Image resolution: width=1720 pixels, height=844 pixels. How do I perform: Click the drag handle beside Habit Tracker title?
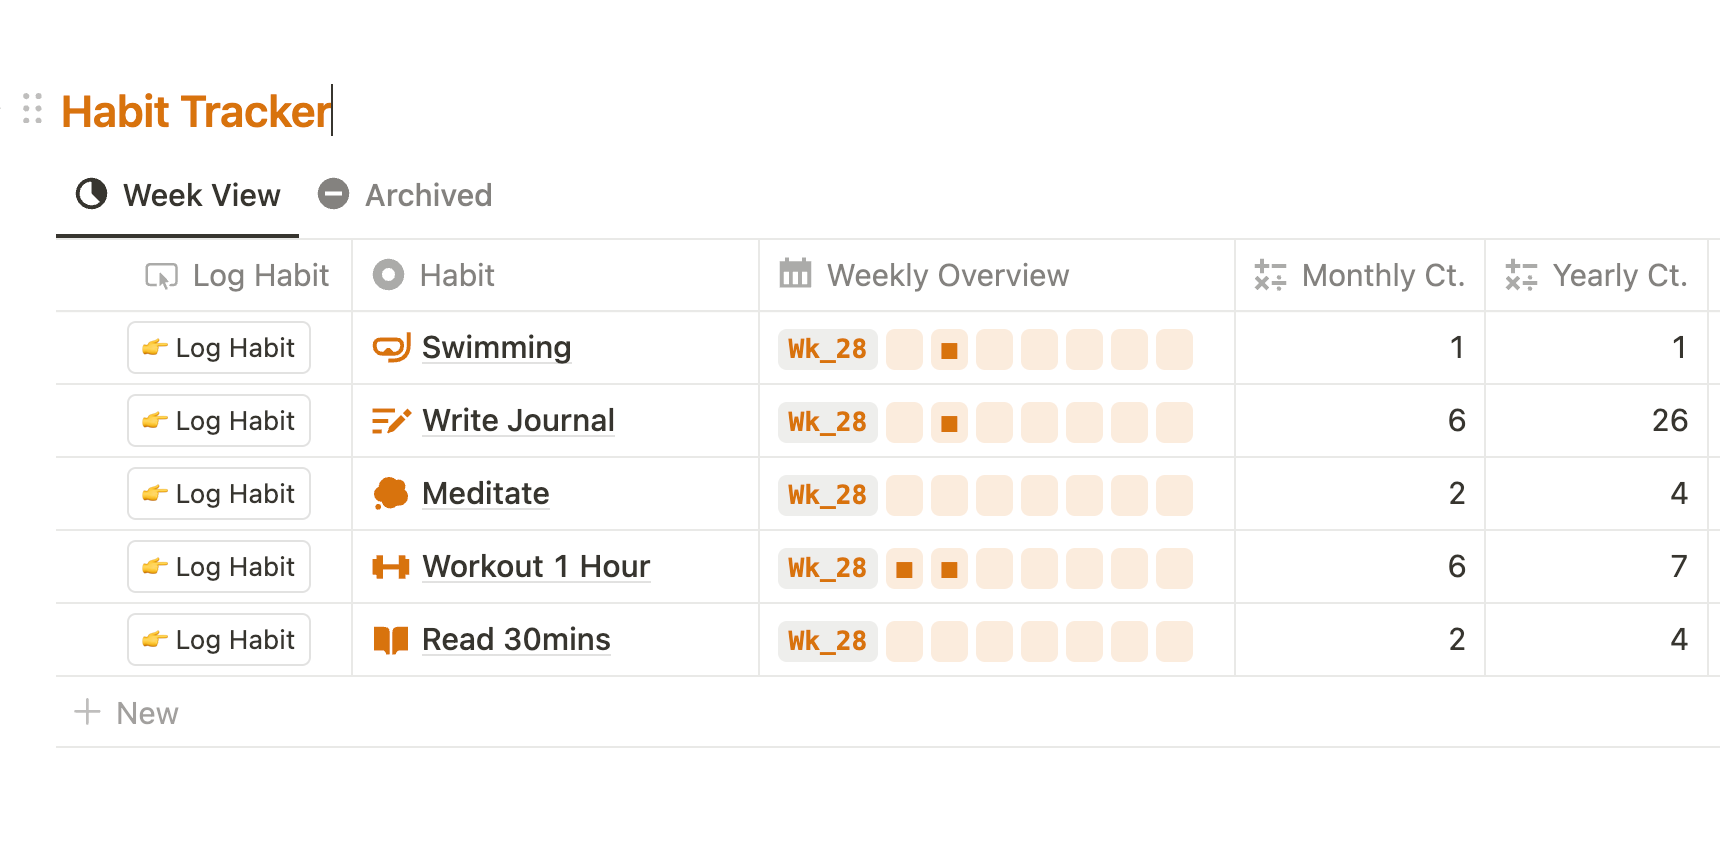[32, 108]
